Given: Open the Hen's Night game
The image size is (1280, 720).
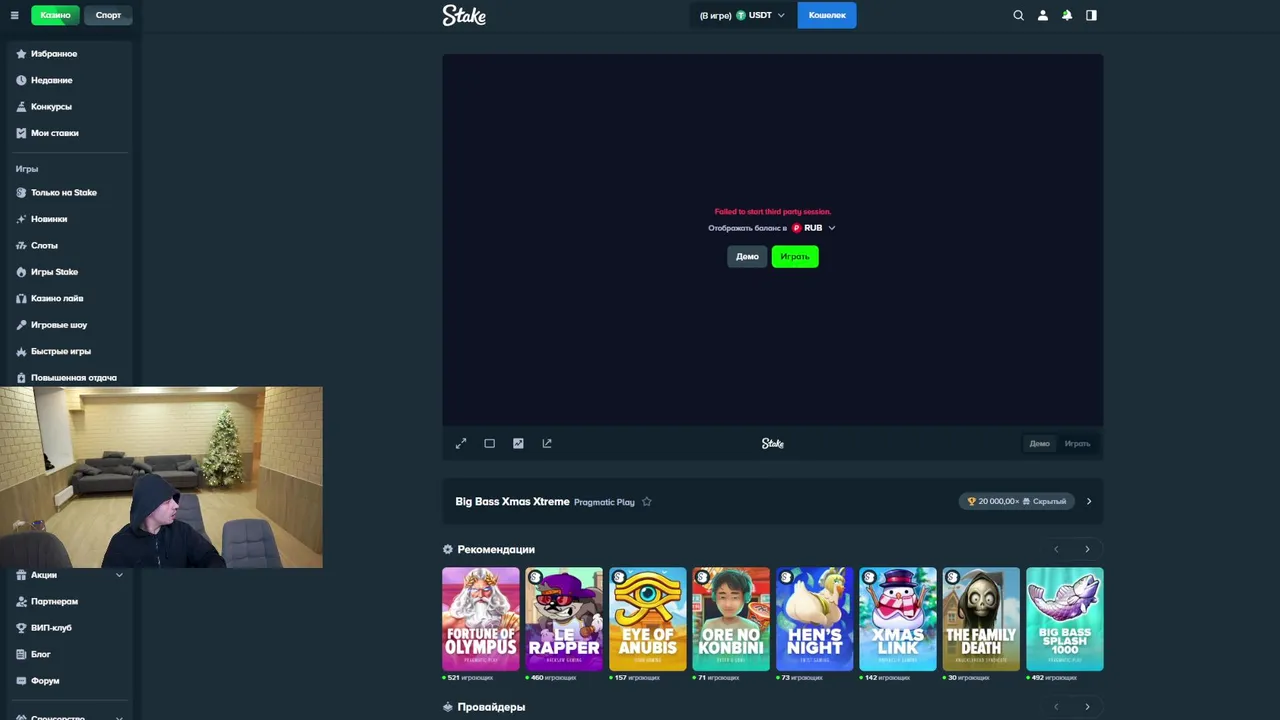Looking at the screenshot, I should coord(815,619).
